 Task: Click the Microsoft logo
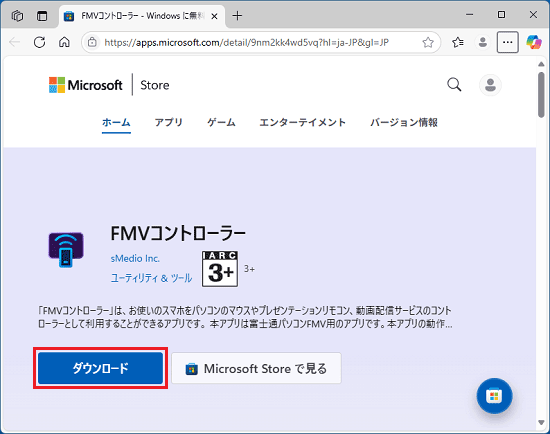[86, 85]
